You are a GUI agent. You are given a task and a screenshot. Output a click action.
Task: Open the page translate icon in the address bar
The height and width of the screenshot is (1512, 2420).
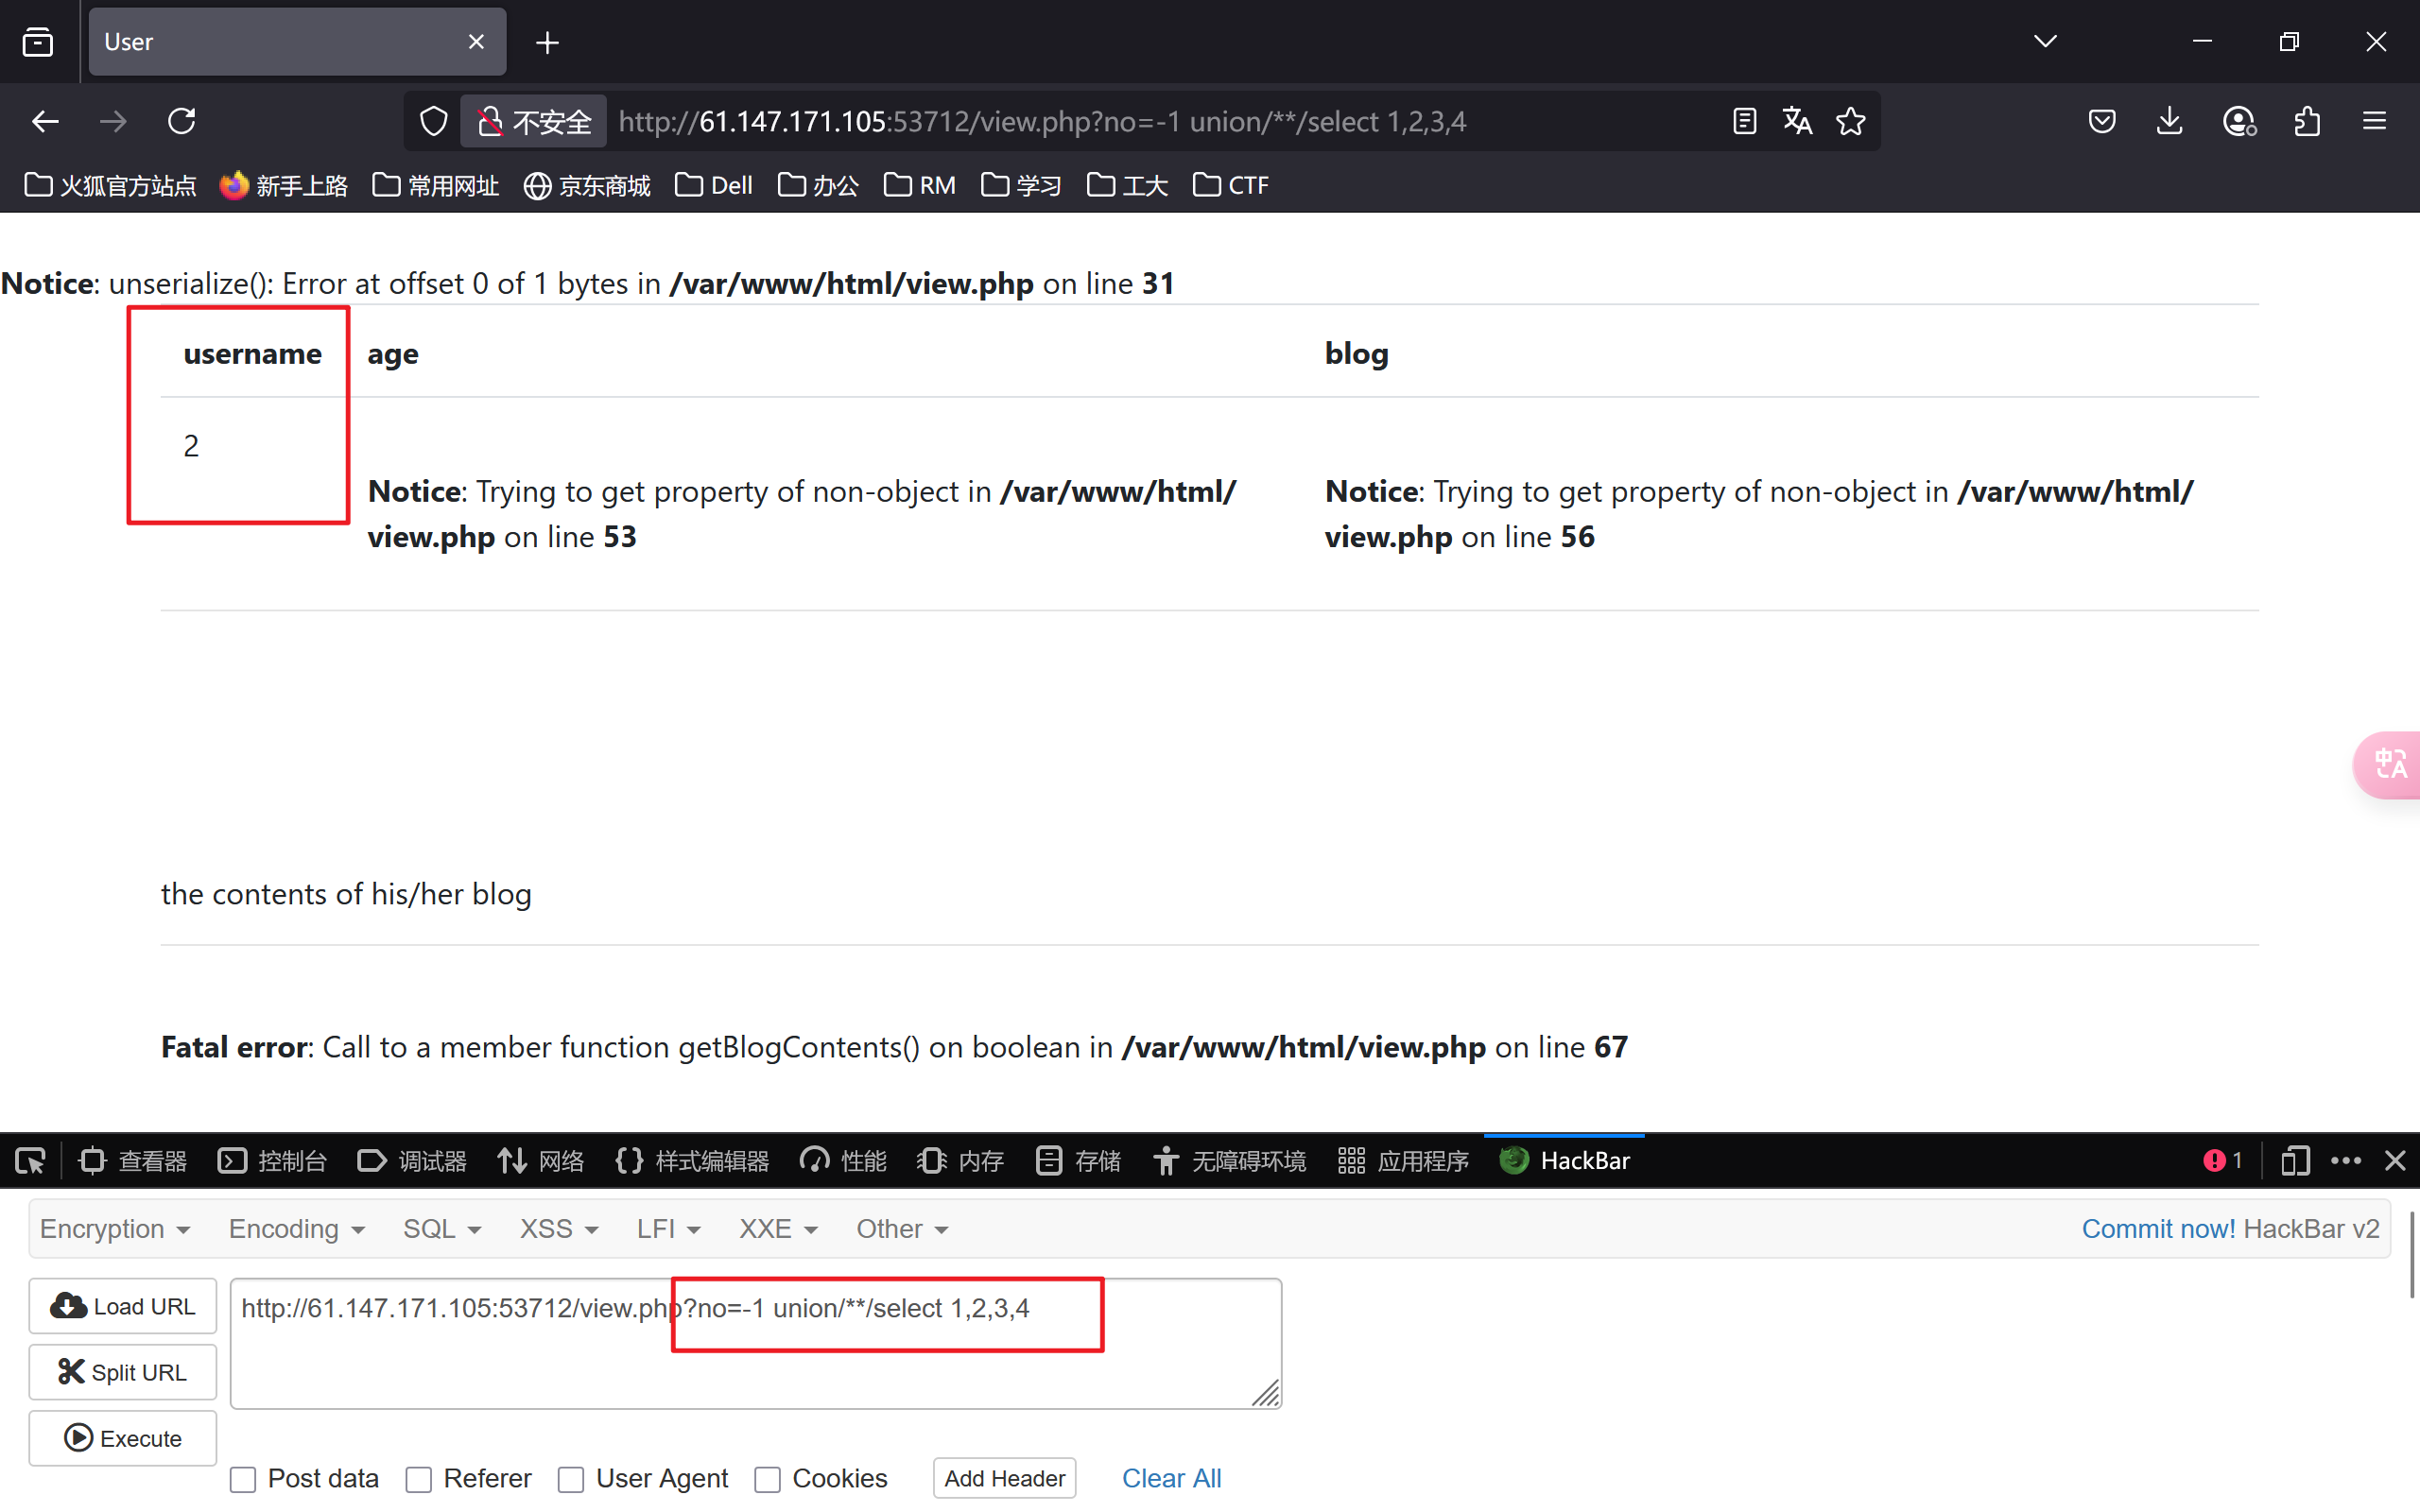click(x=1797, y=122)
